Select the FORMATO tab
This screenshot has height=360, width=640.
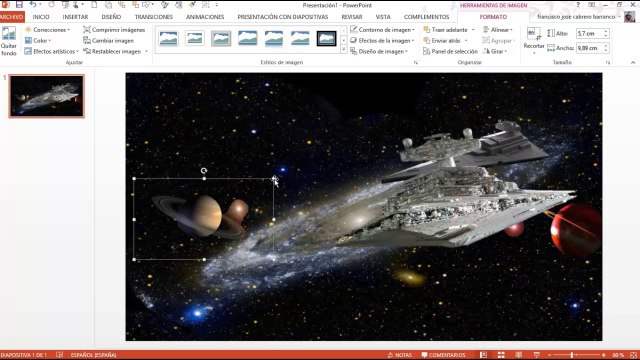(493, 17)
